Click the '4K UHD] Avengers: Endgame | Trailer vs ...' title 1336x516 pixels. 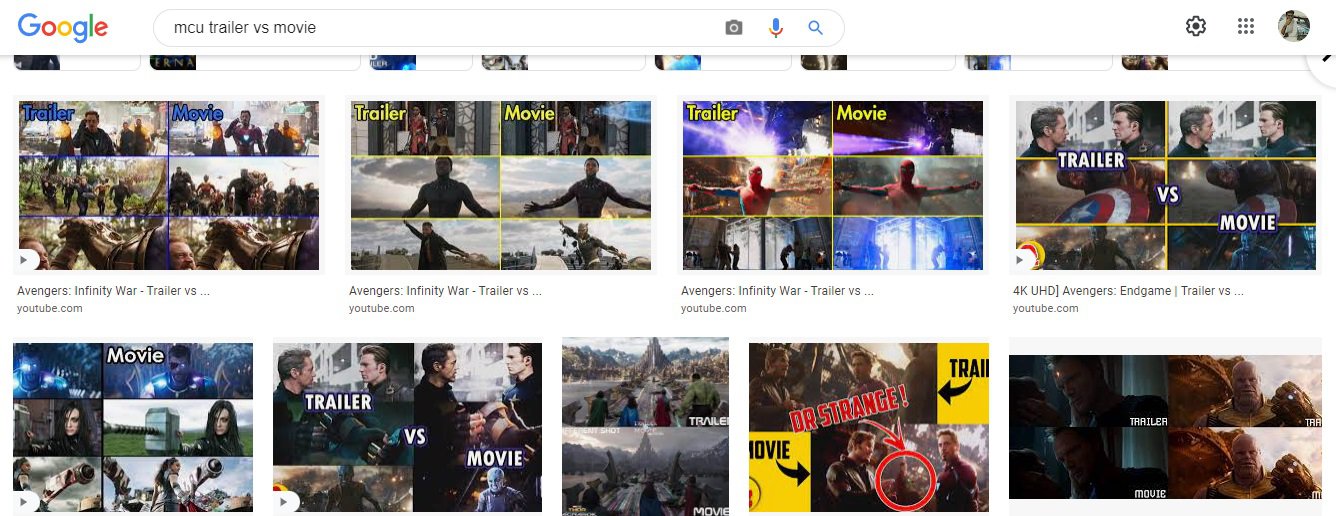click(x=1128, y=291)
